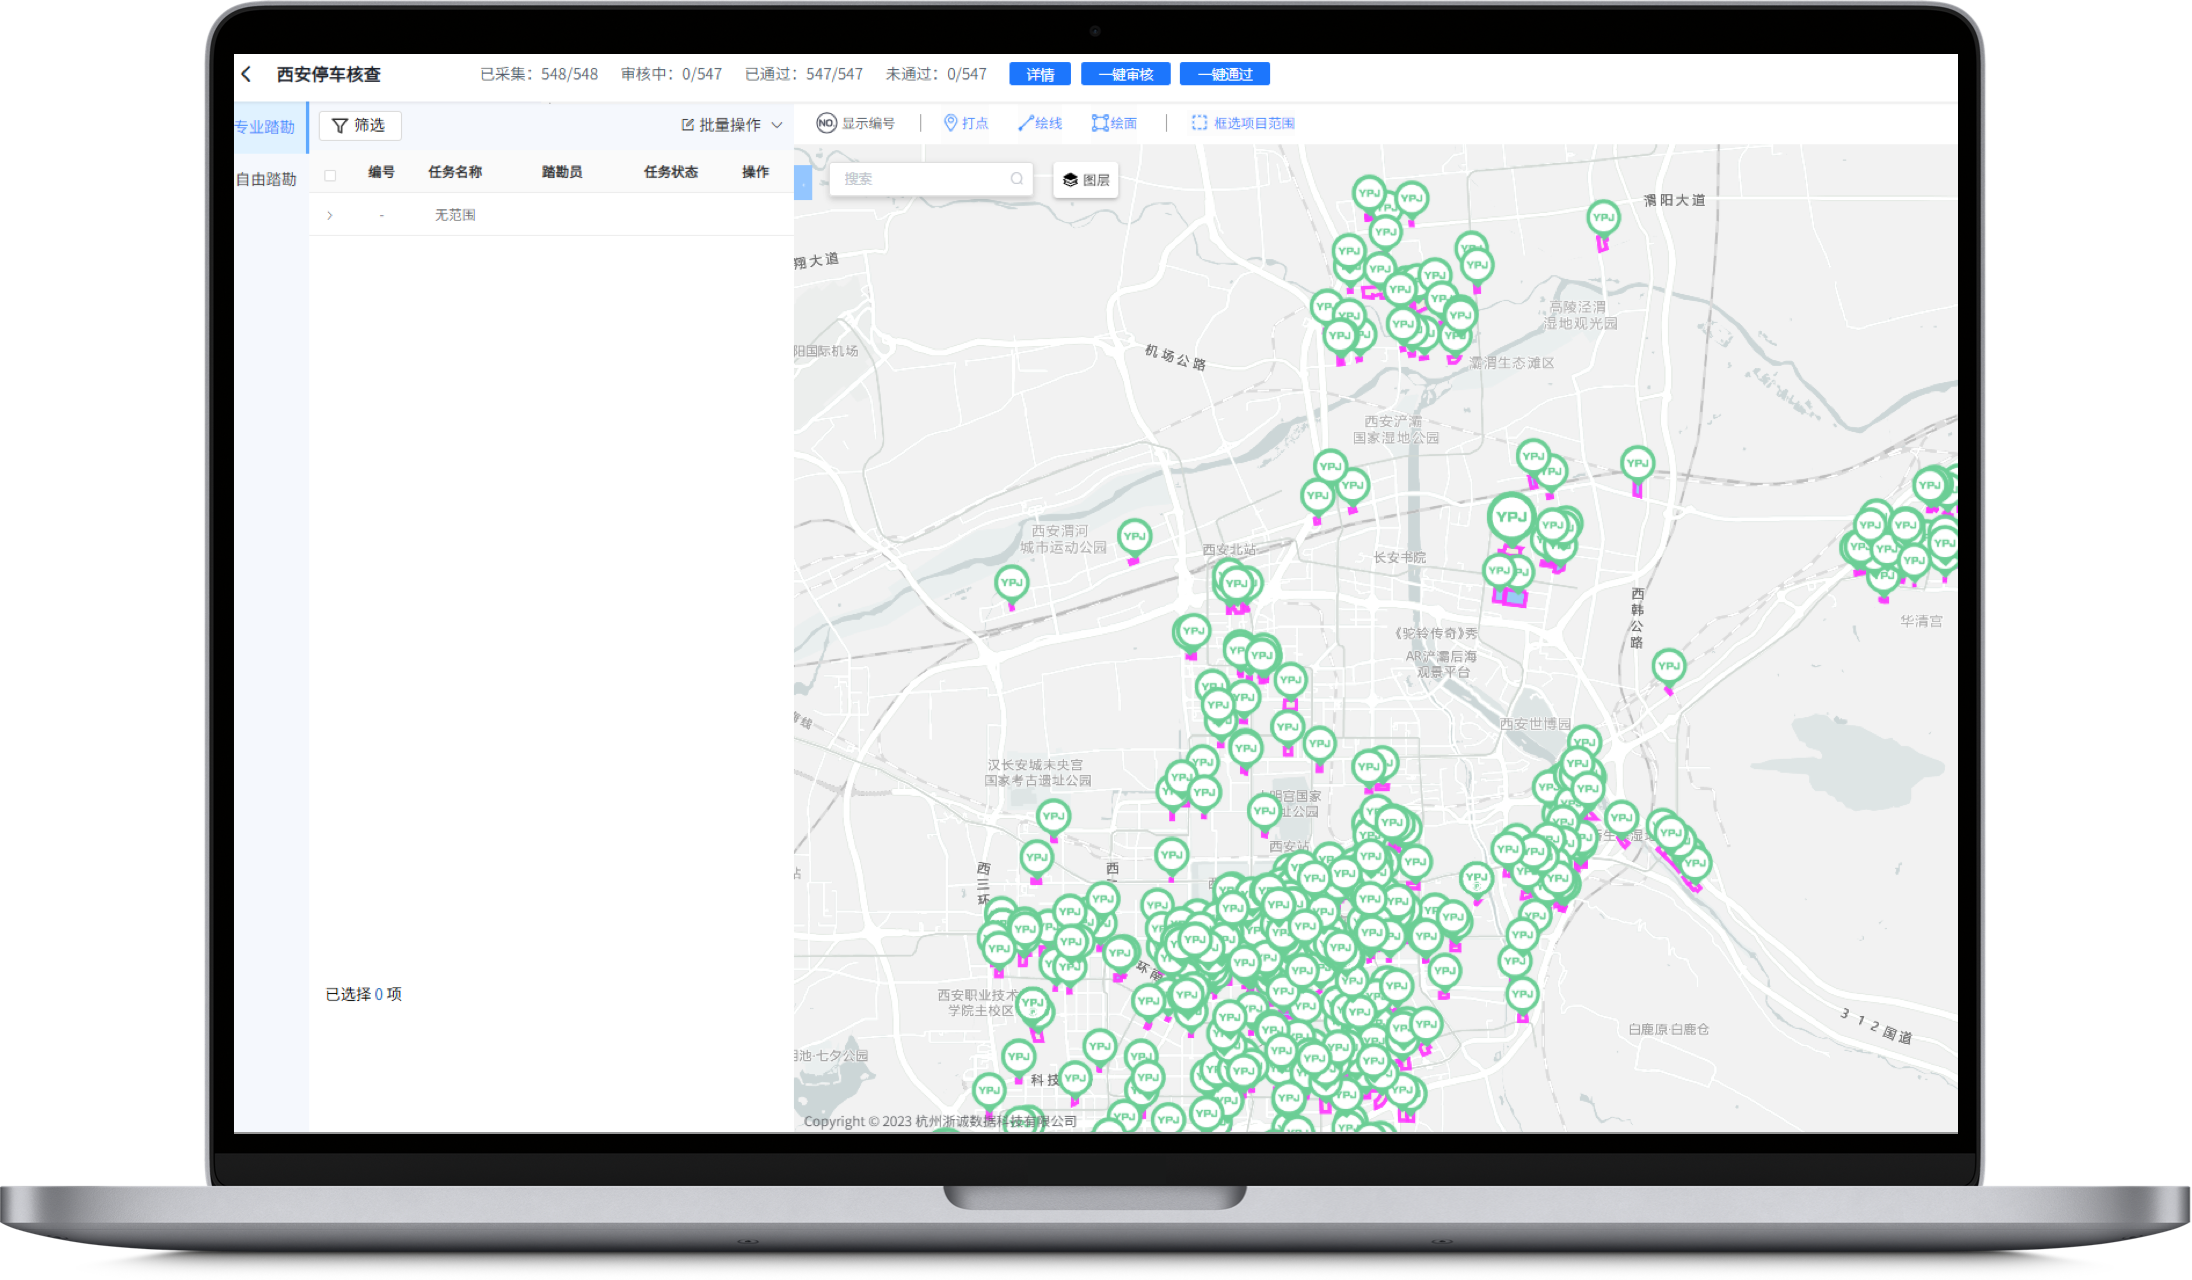This screenshot has width=2192, height=1280.
Task: Click the 一键审核 button
Action: point(1126,74)
